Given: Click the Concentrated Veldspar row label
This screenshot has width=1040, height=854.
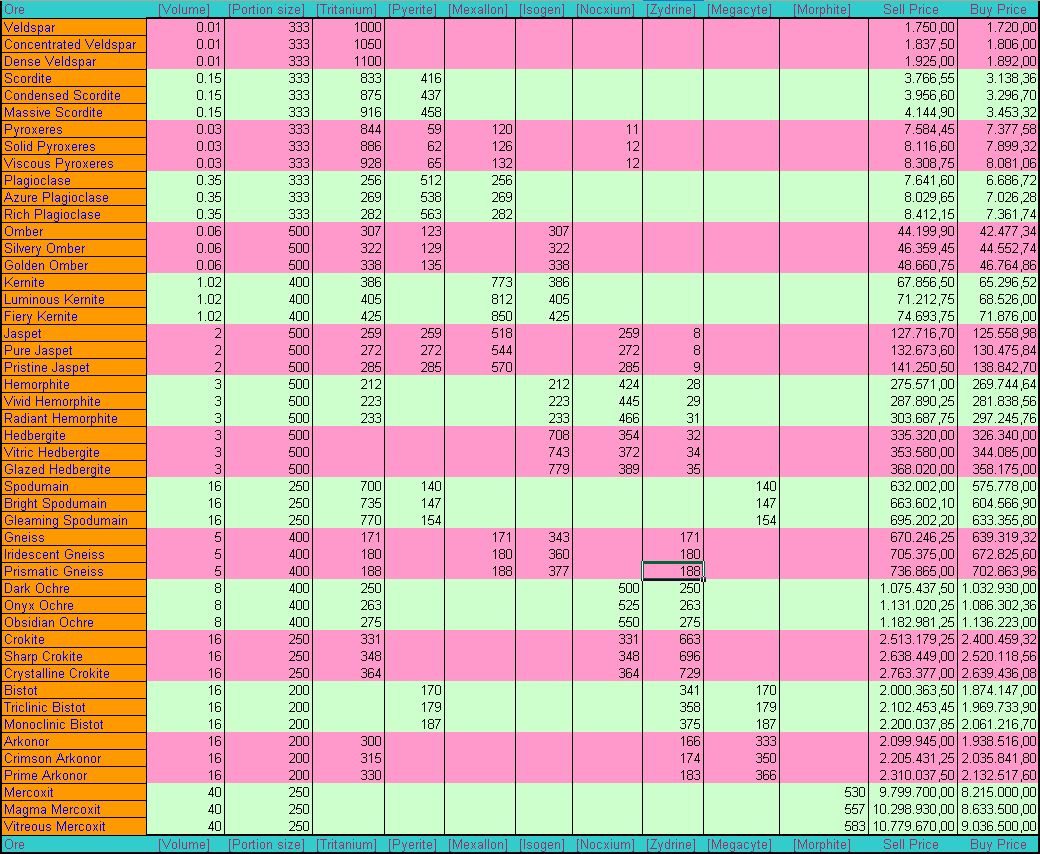Looking at the screenshot, I should (73, 44).
